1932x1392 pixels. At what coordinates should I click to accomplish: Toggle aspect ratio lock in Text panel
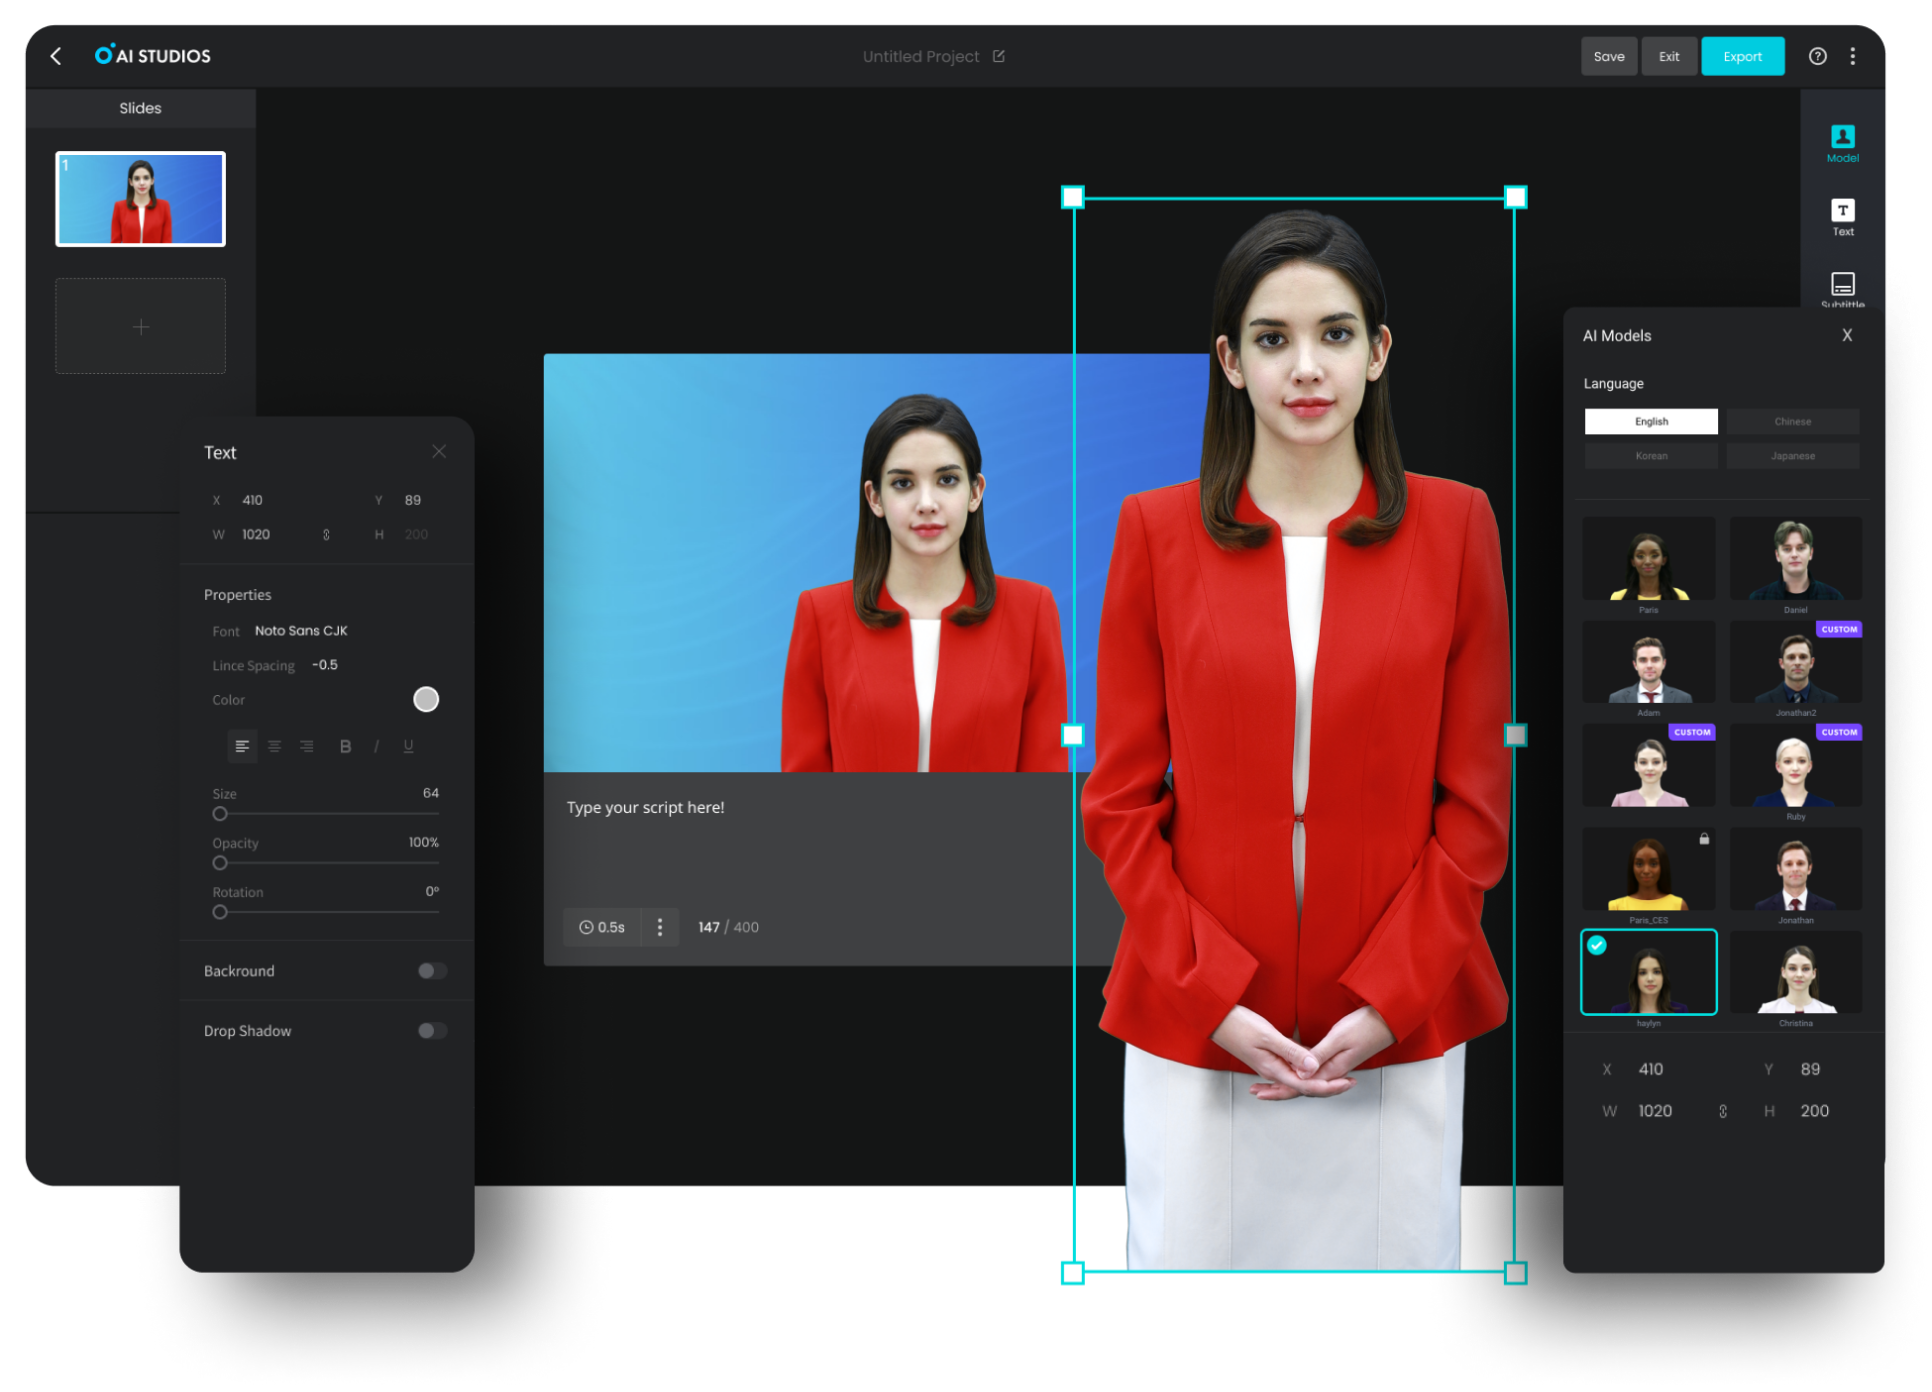pyautogui.click(x=326, y=535)
